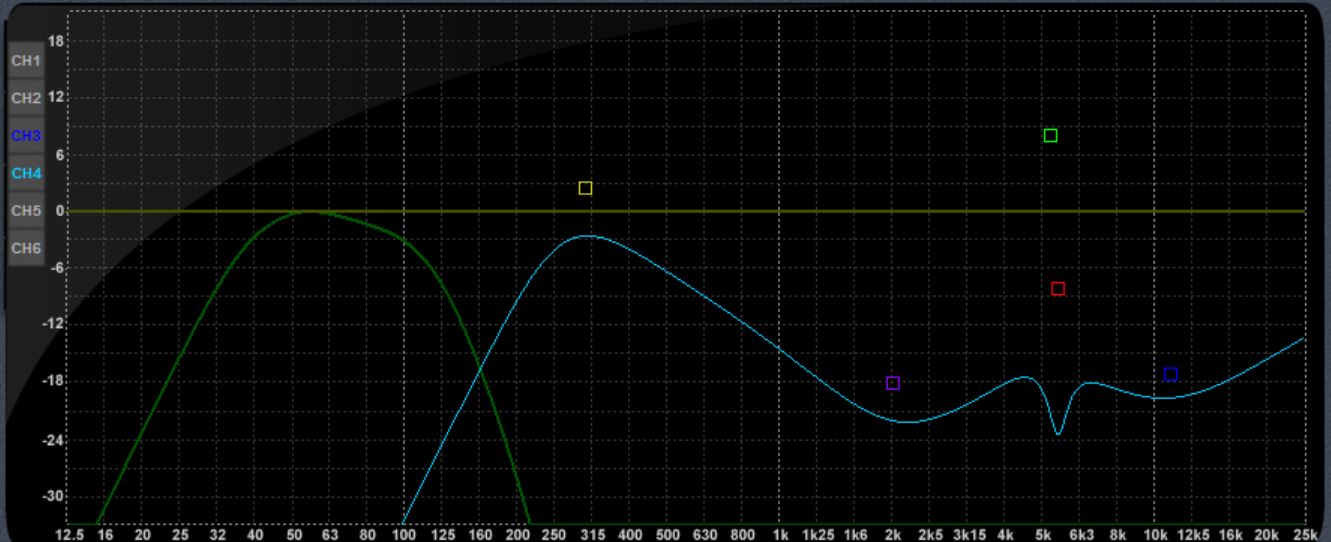Click the 25k frequency axis label
Viewport: 1331px width, 542px height.
tap(1305, 534)
